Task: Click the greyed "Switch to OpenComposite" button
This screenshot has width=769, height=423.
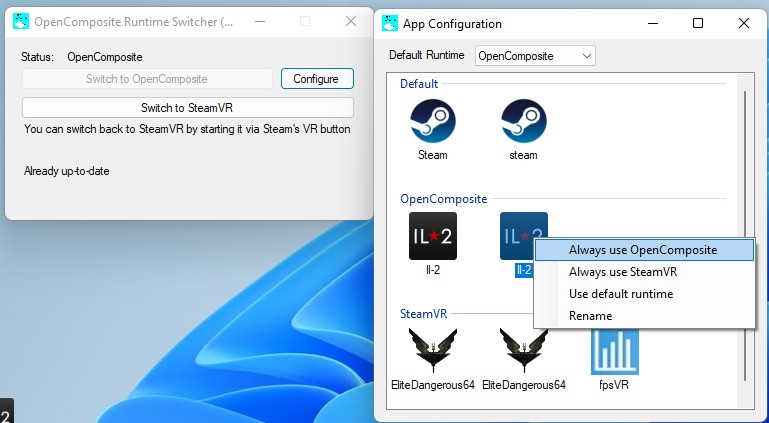Action: tap(147, 79)
